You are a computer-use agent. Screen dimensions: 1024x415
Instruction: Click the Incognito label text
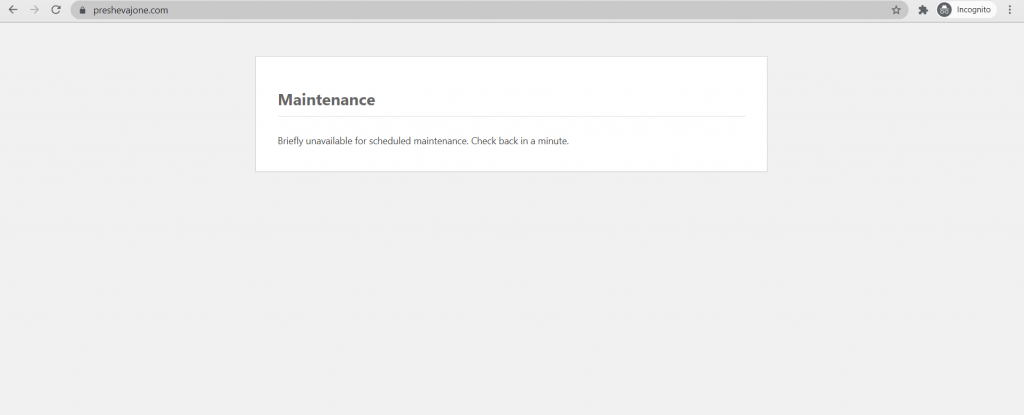pyautogui.click(x=973, y=10)
